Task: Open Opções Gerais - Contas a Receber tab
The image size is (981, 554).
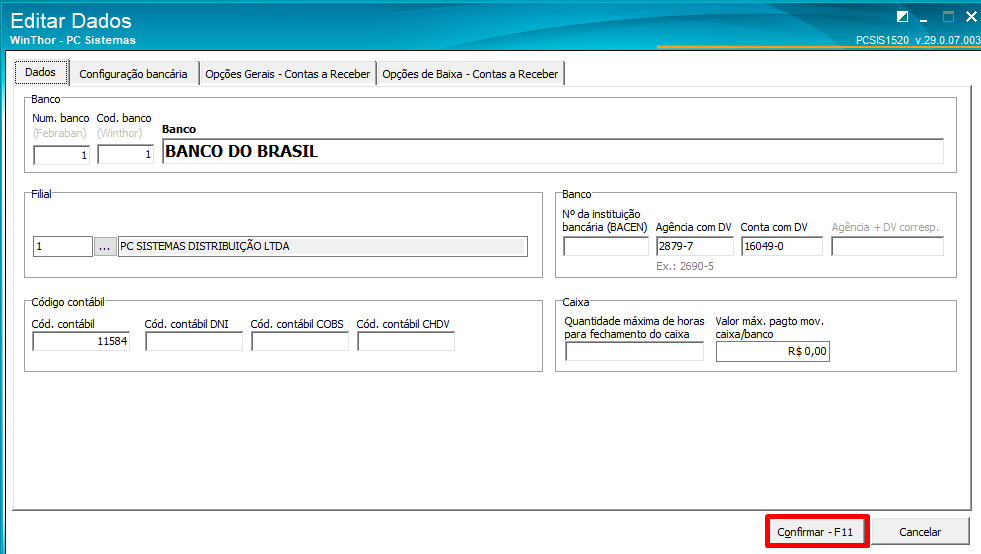Action: click(x=288, y=74)
